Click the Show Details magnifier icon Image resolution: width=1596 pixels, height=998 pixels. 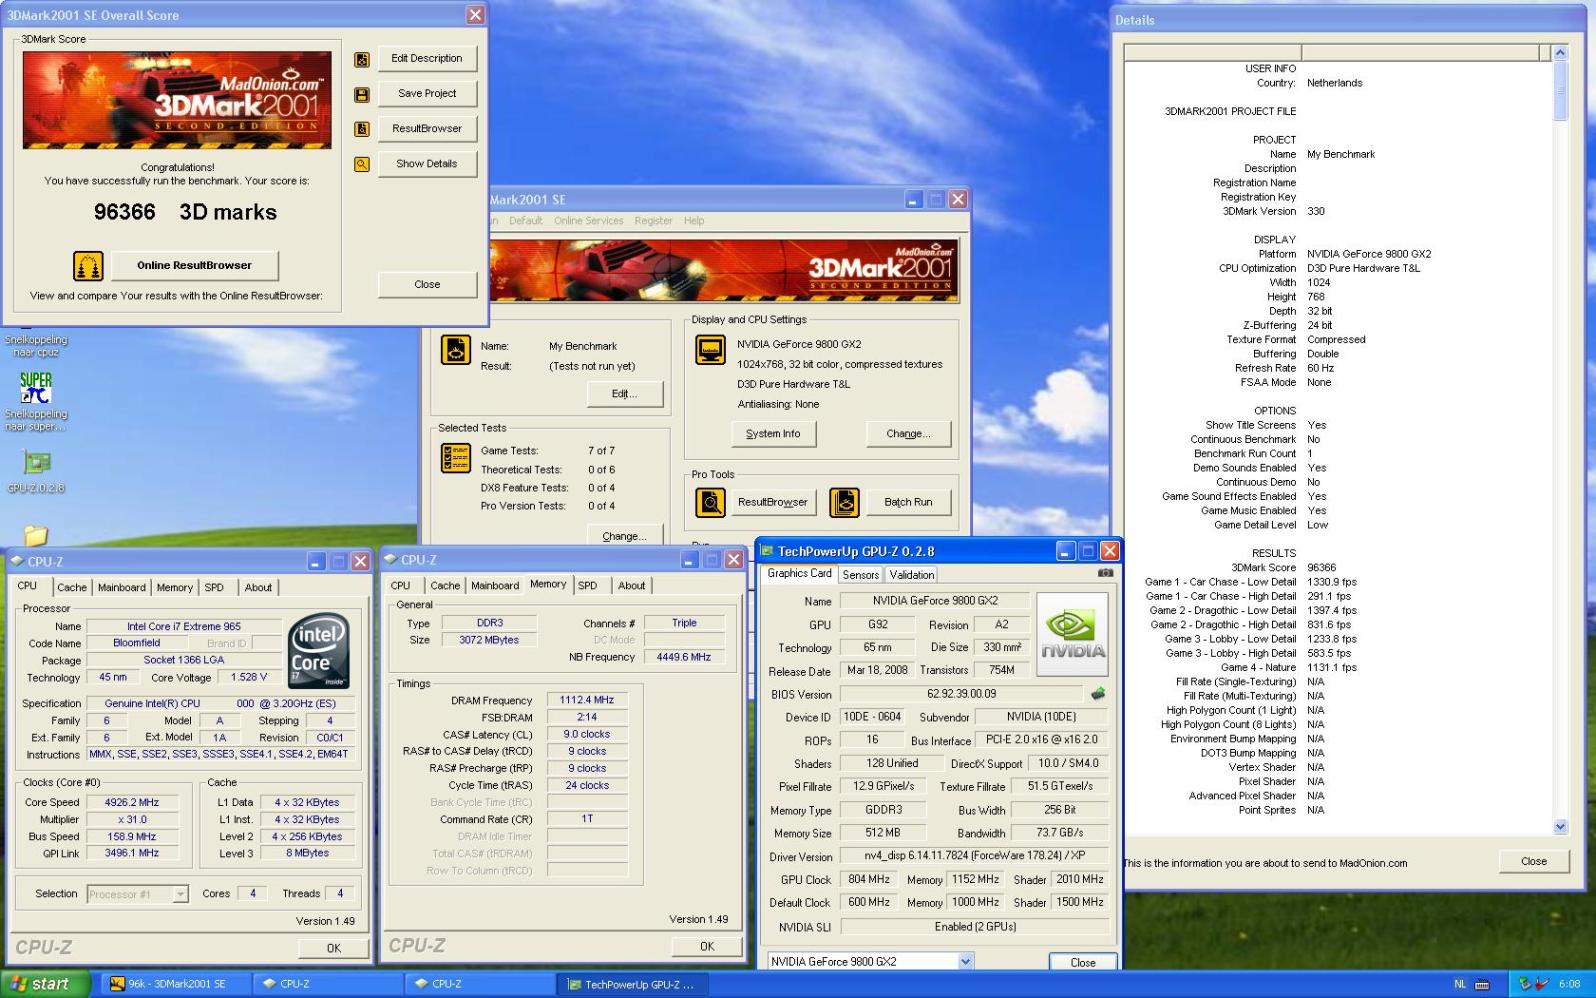tap(362, 164)
